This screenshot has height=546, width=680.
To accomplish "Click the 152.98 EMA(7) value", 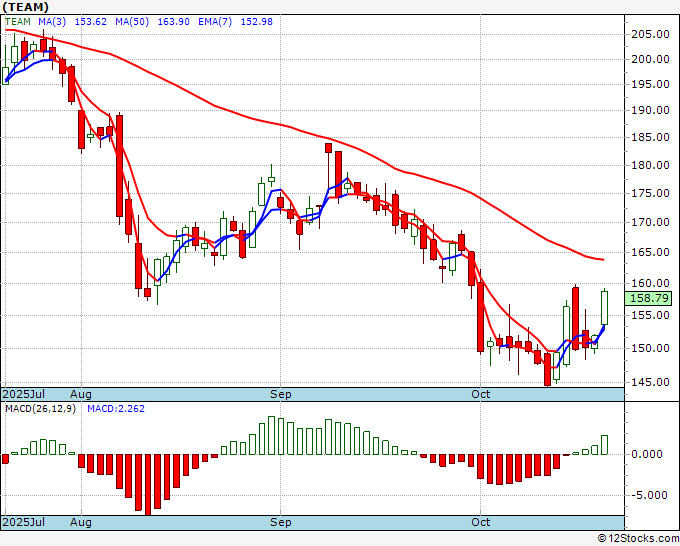I will pos(257,22).
